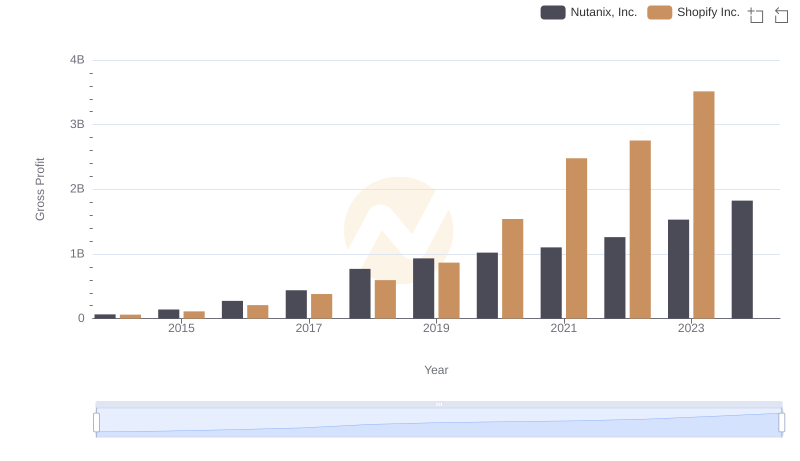Click Shopify bar for 2016
This screenshot has width=800, height=461.
tap(258, 312)
